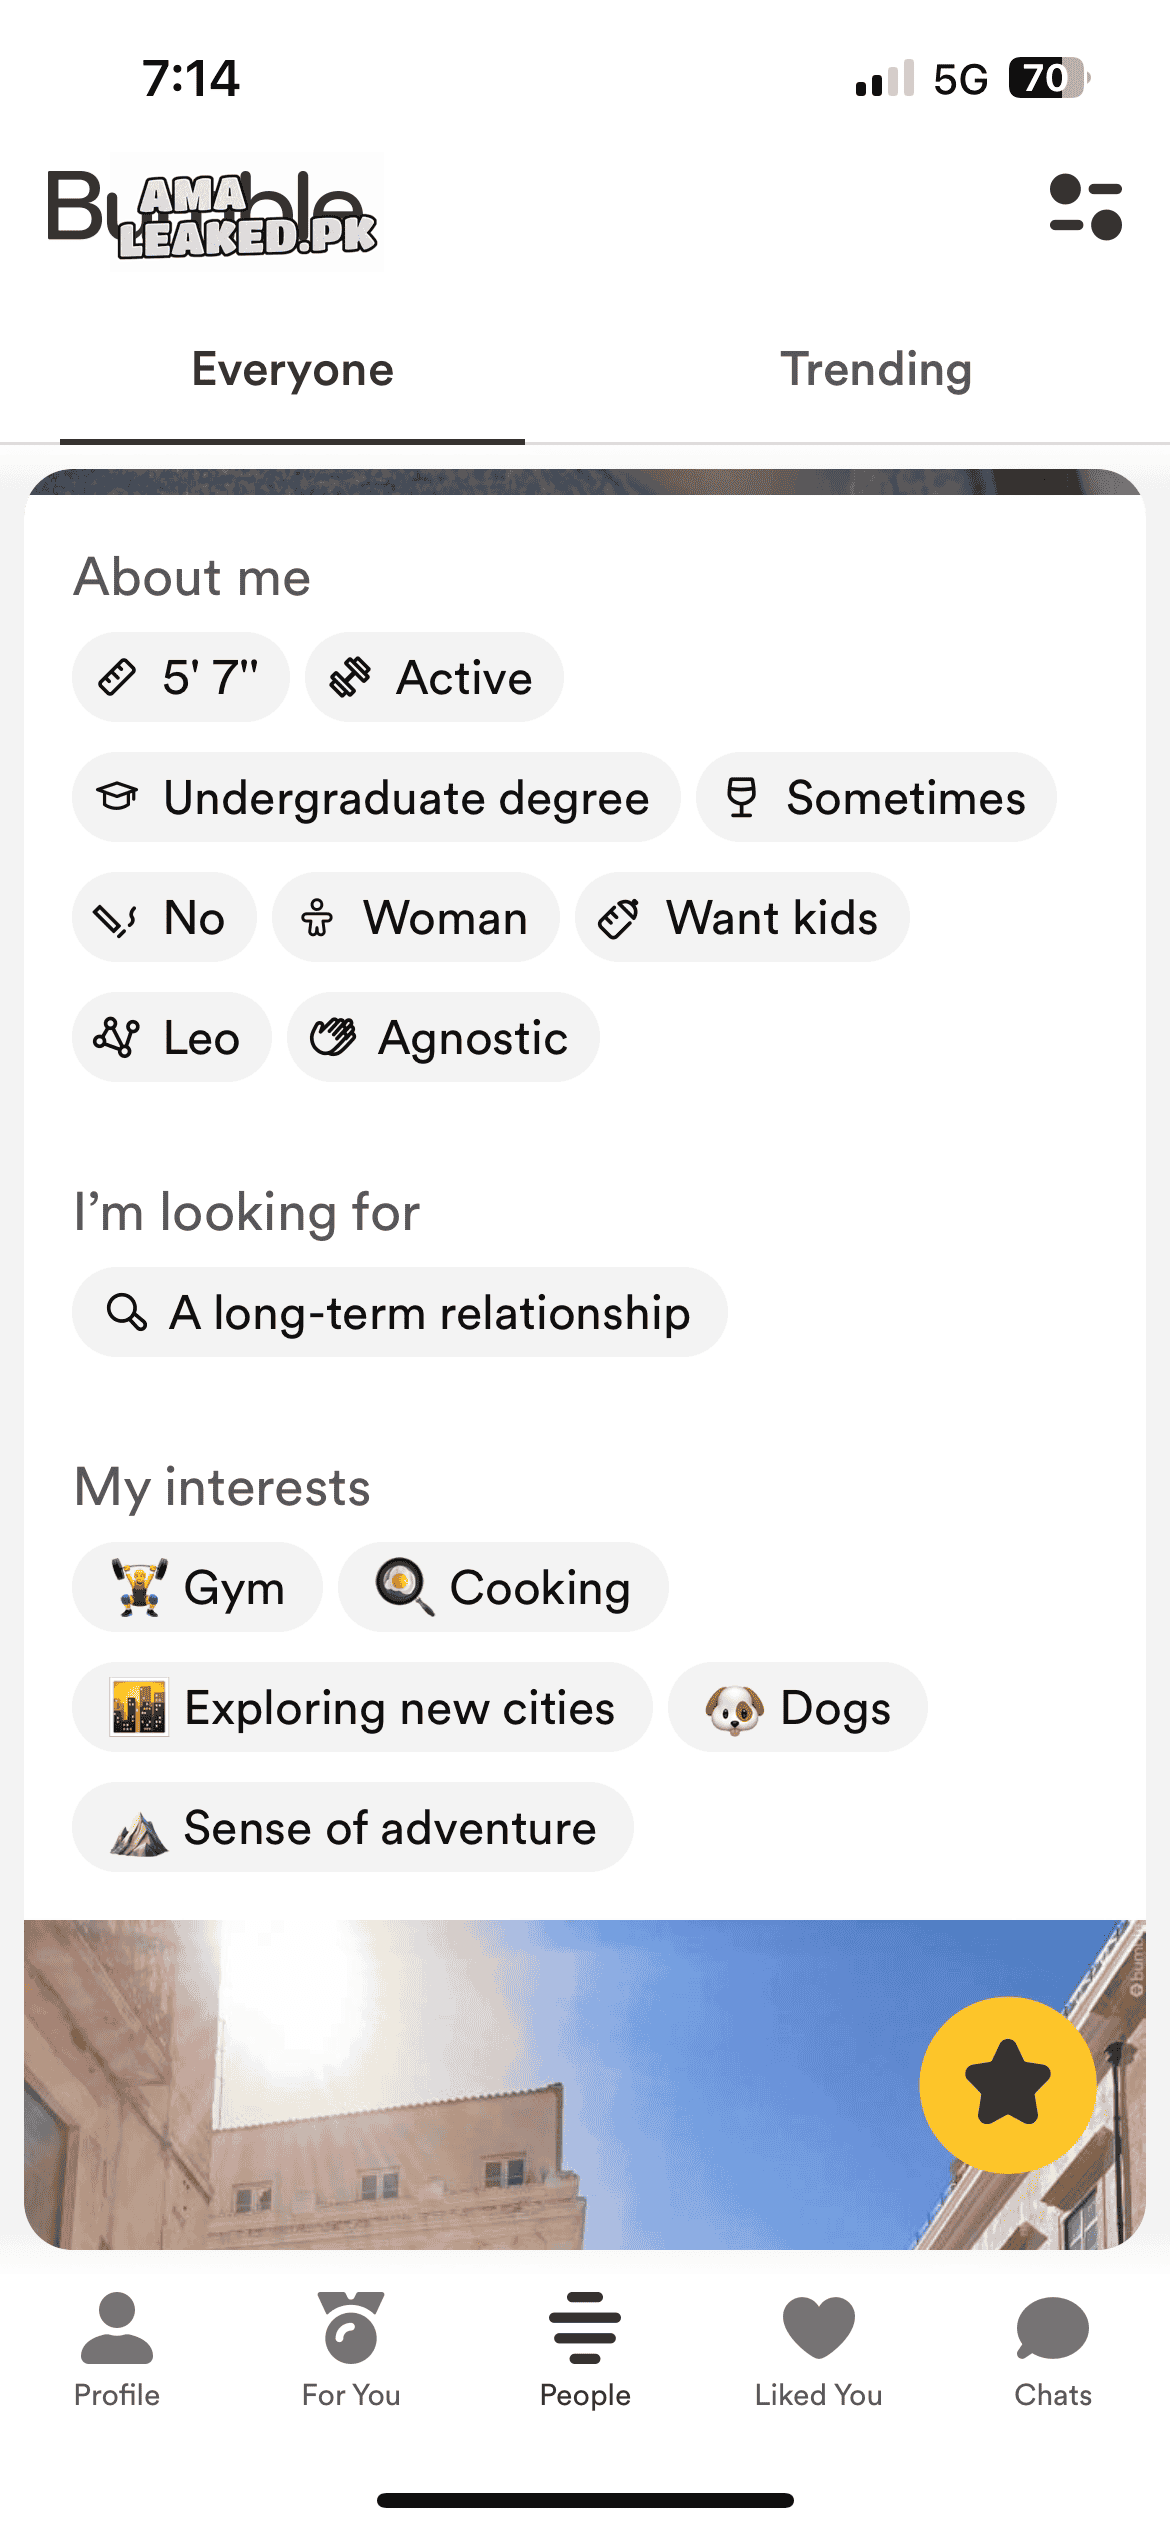The height and width of the screenshot is (2532, 1170).
Task: Tap the yellow SuperSwipe star button
Action: [1007, 2084]
